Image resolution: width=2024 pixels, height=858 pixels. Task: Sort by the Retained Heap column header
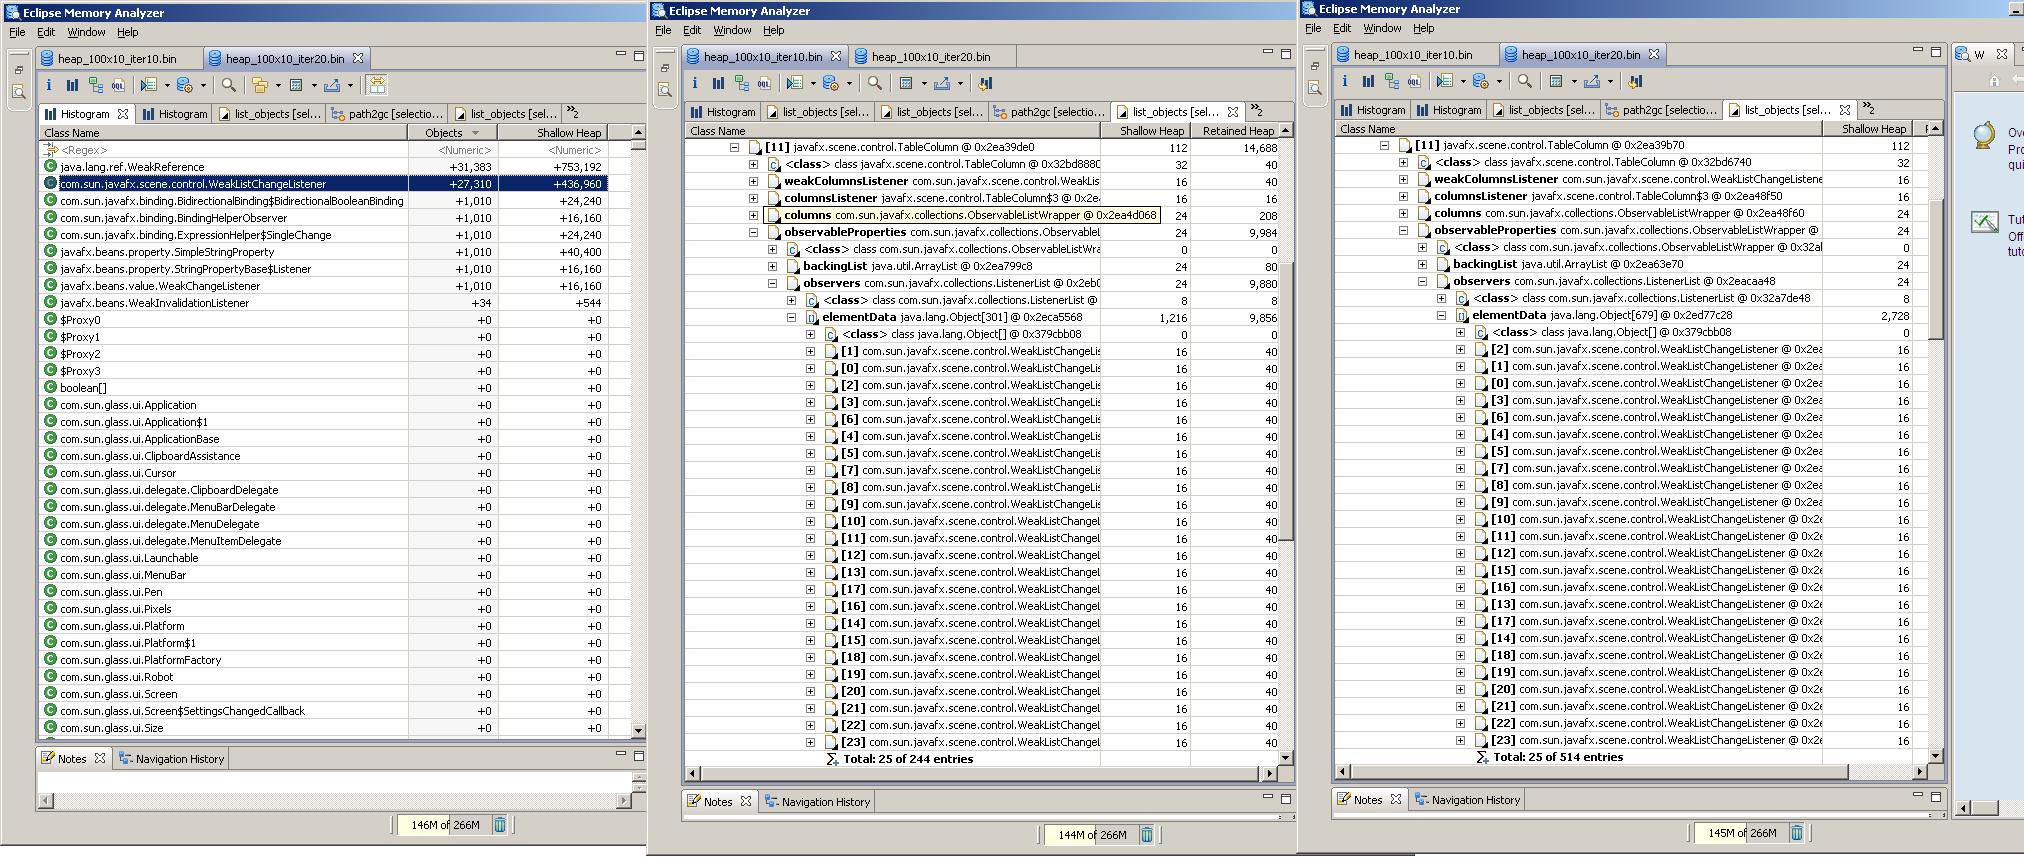point(1237,131)
